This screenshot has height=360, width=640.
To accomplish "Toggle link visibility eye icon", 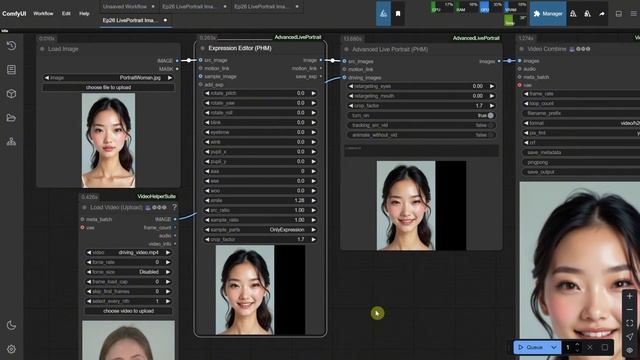I will point(629,350).
